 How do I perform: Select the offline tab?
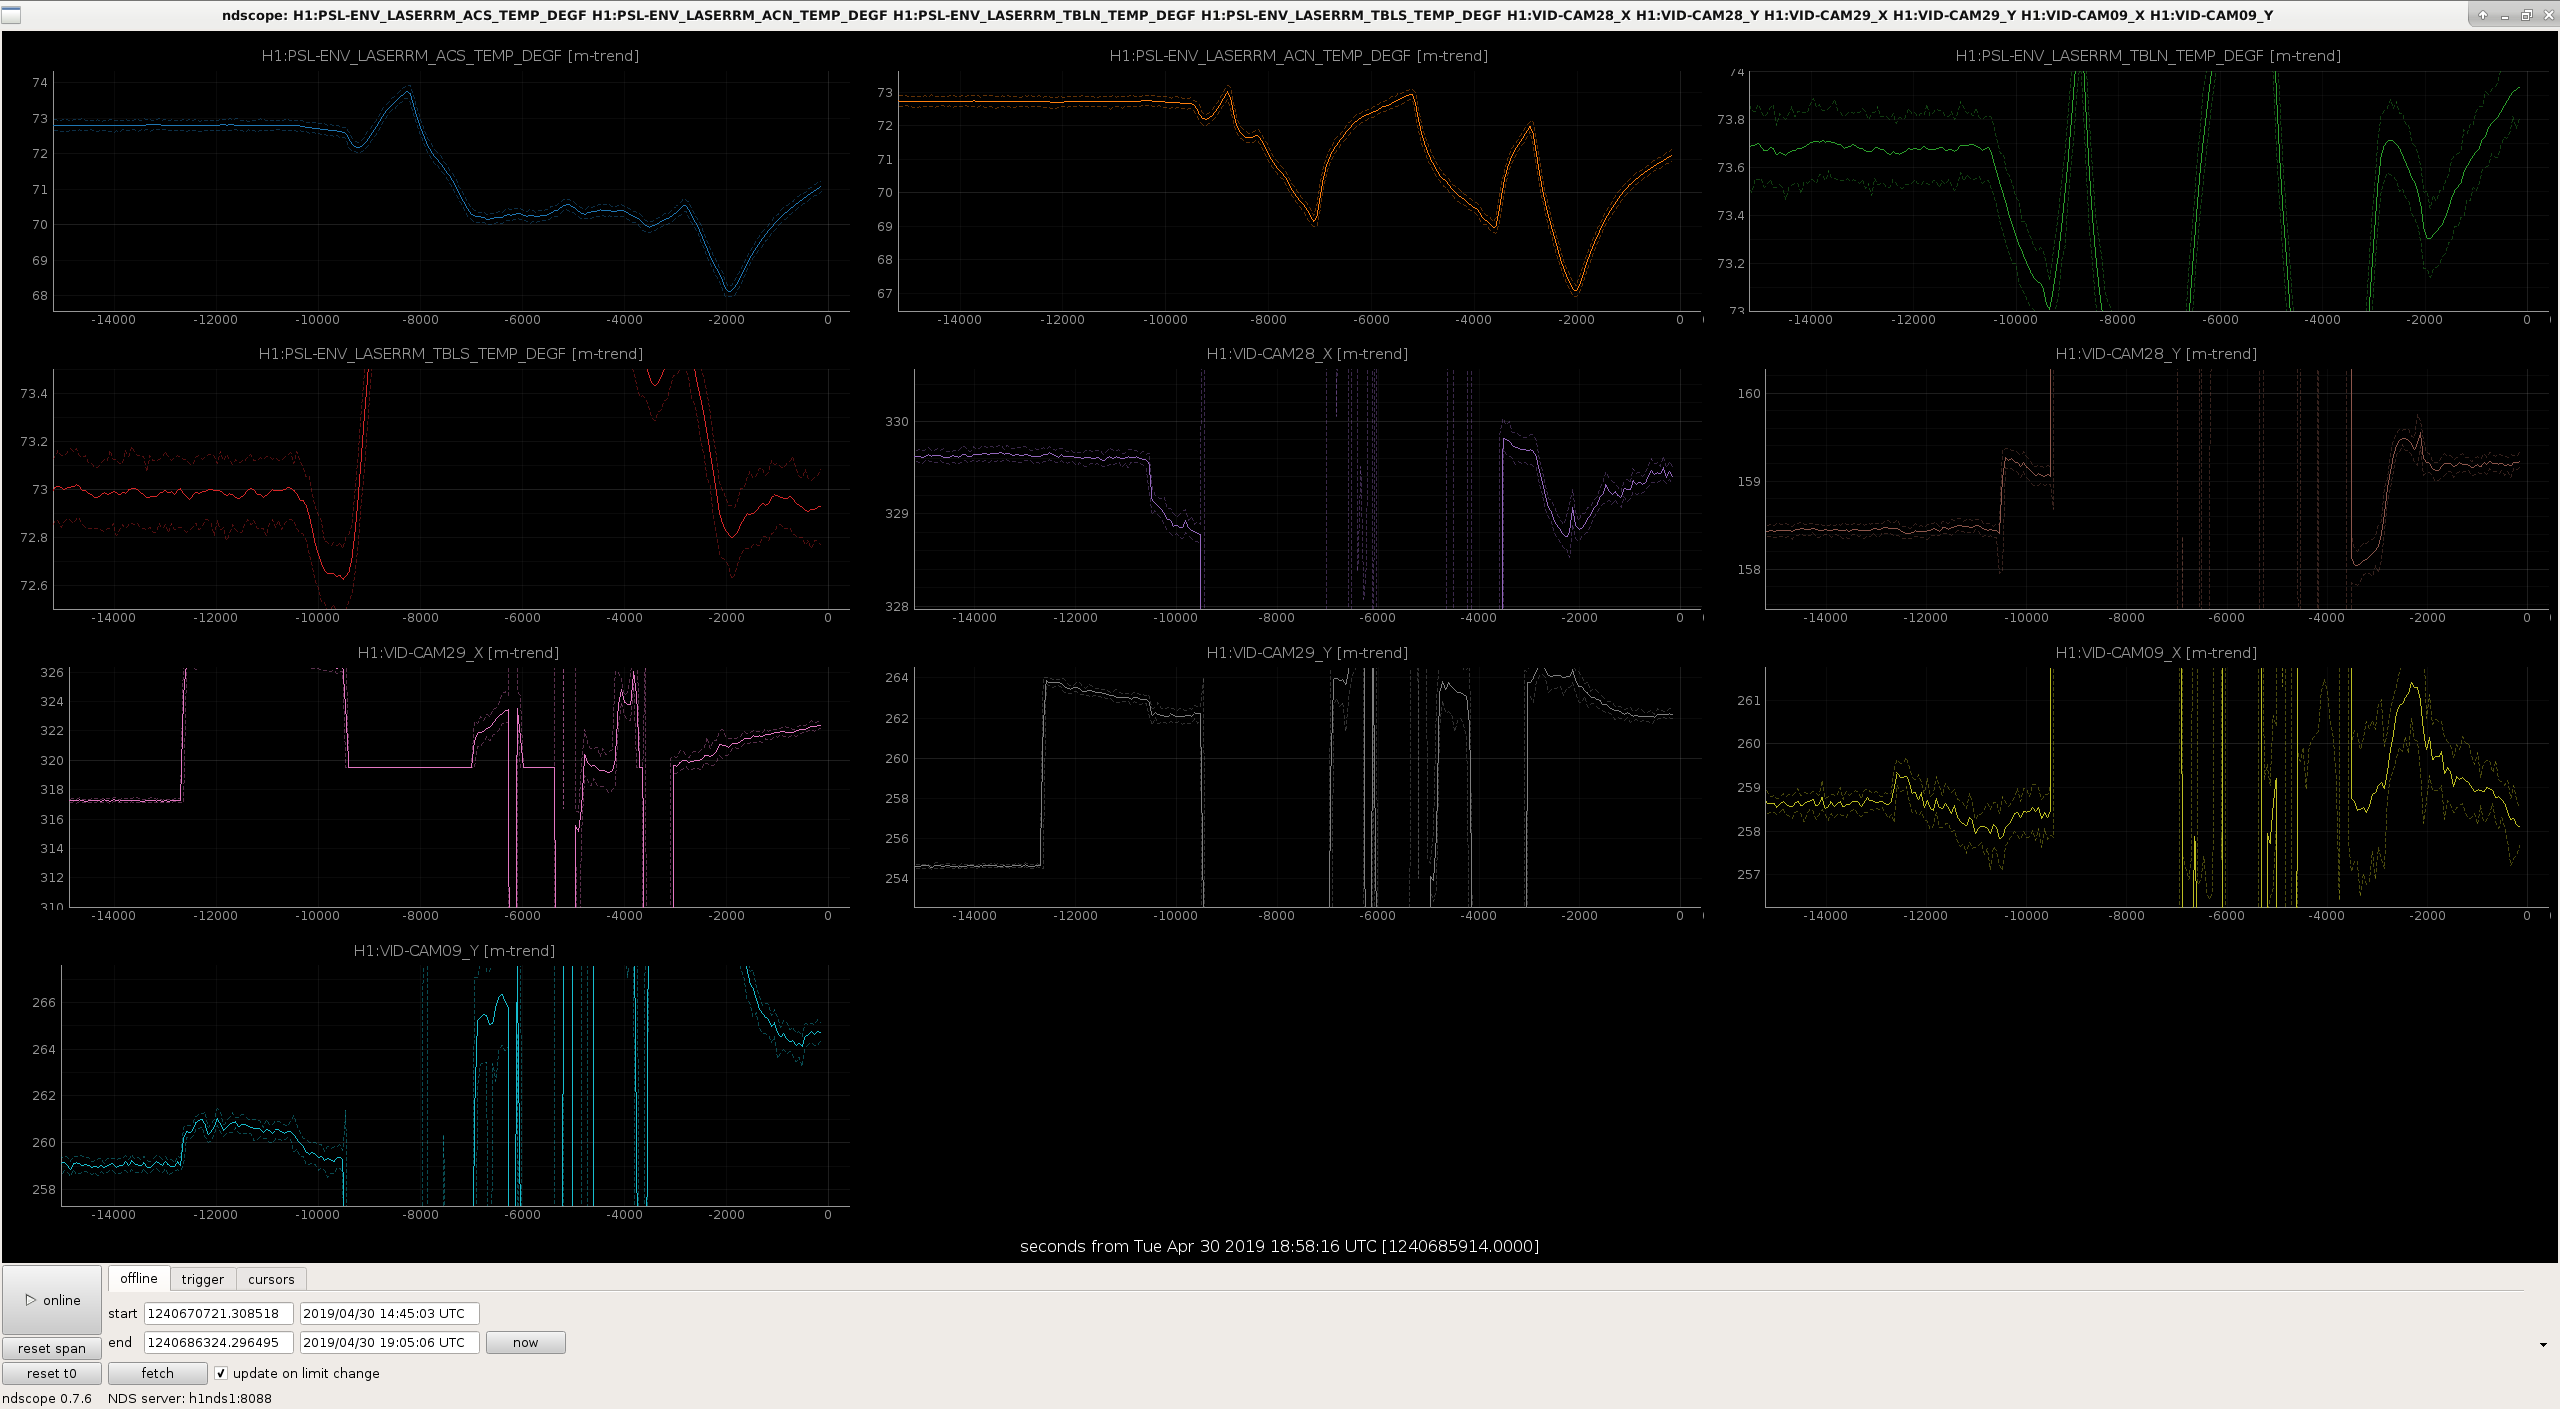(x=139, y=1278)
